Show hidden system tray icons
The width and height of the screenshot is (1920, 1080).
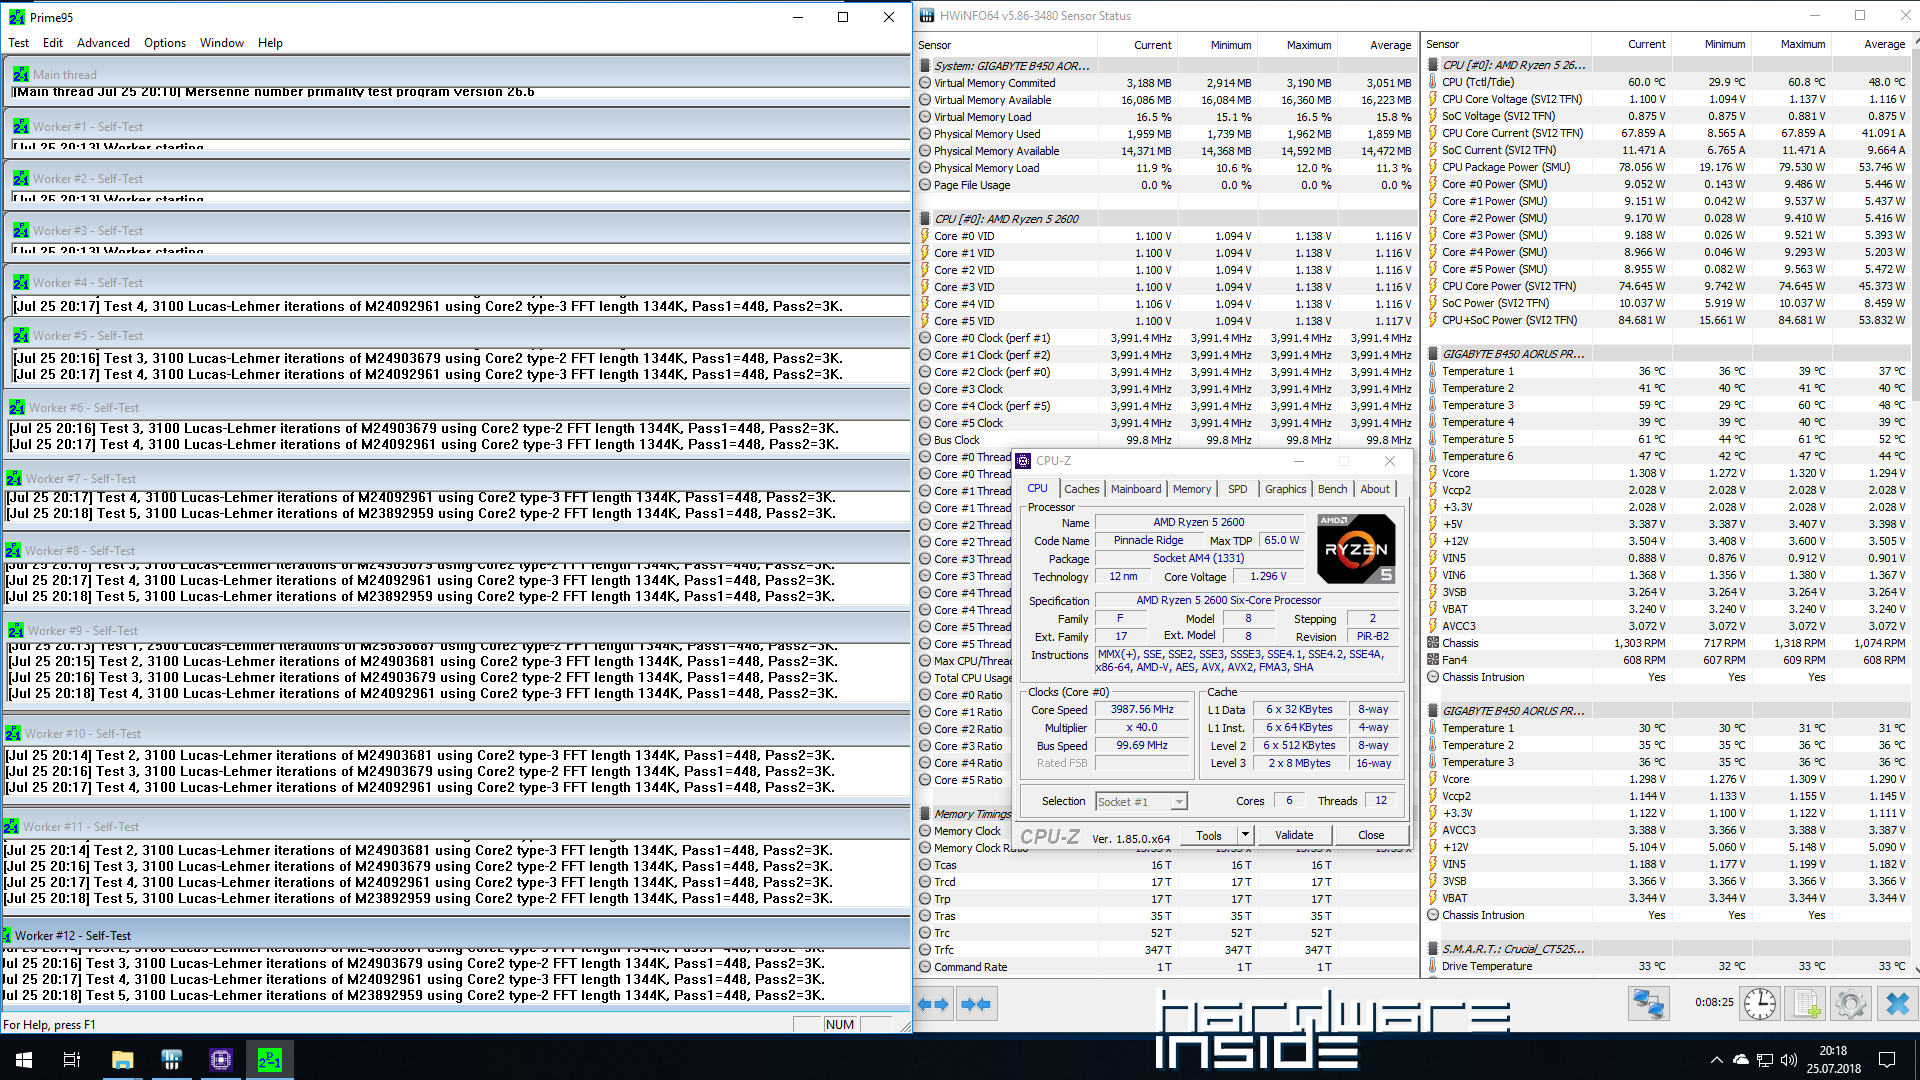[1717, 1059]
